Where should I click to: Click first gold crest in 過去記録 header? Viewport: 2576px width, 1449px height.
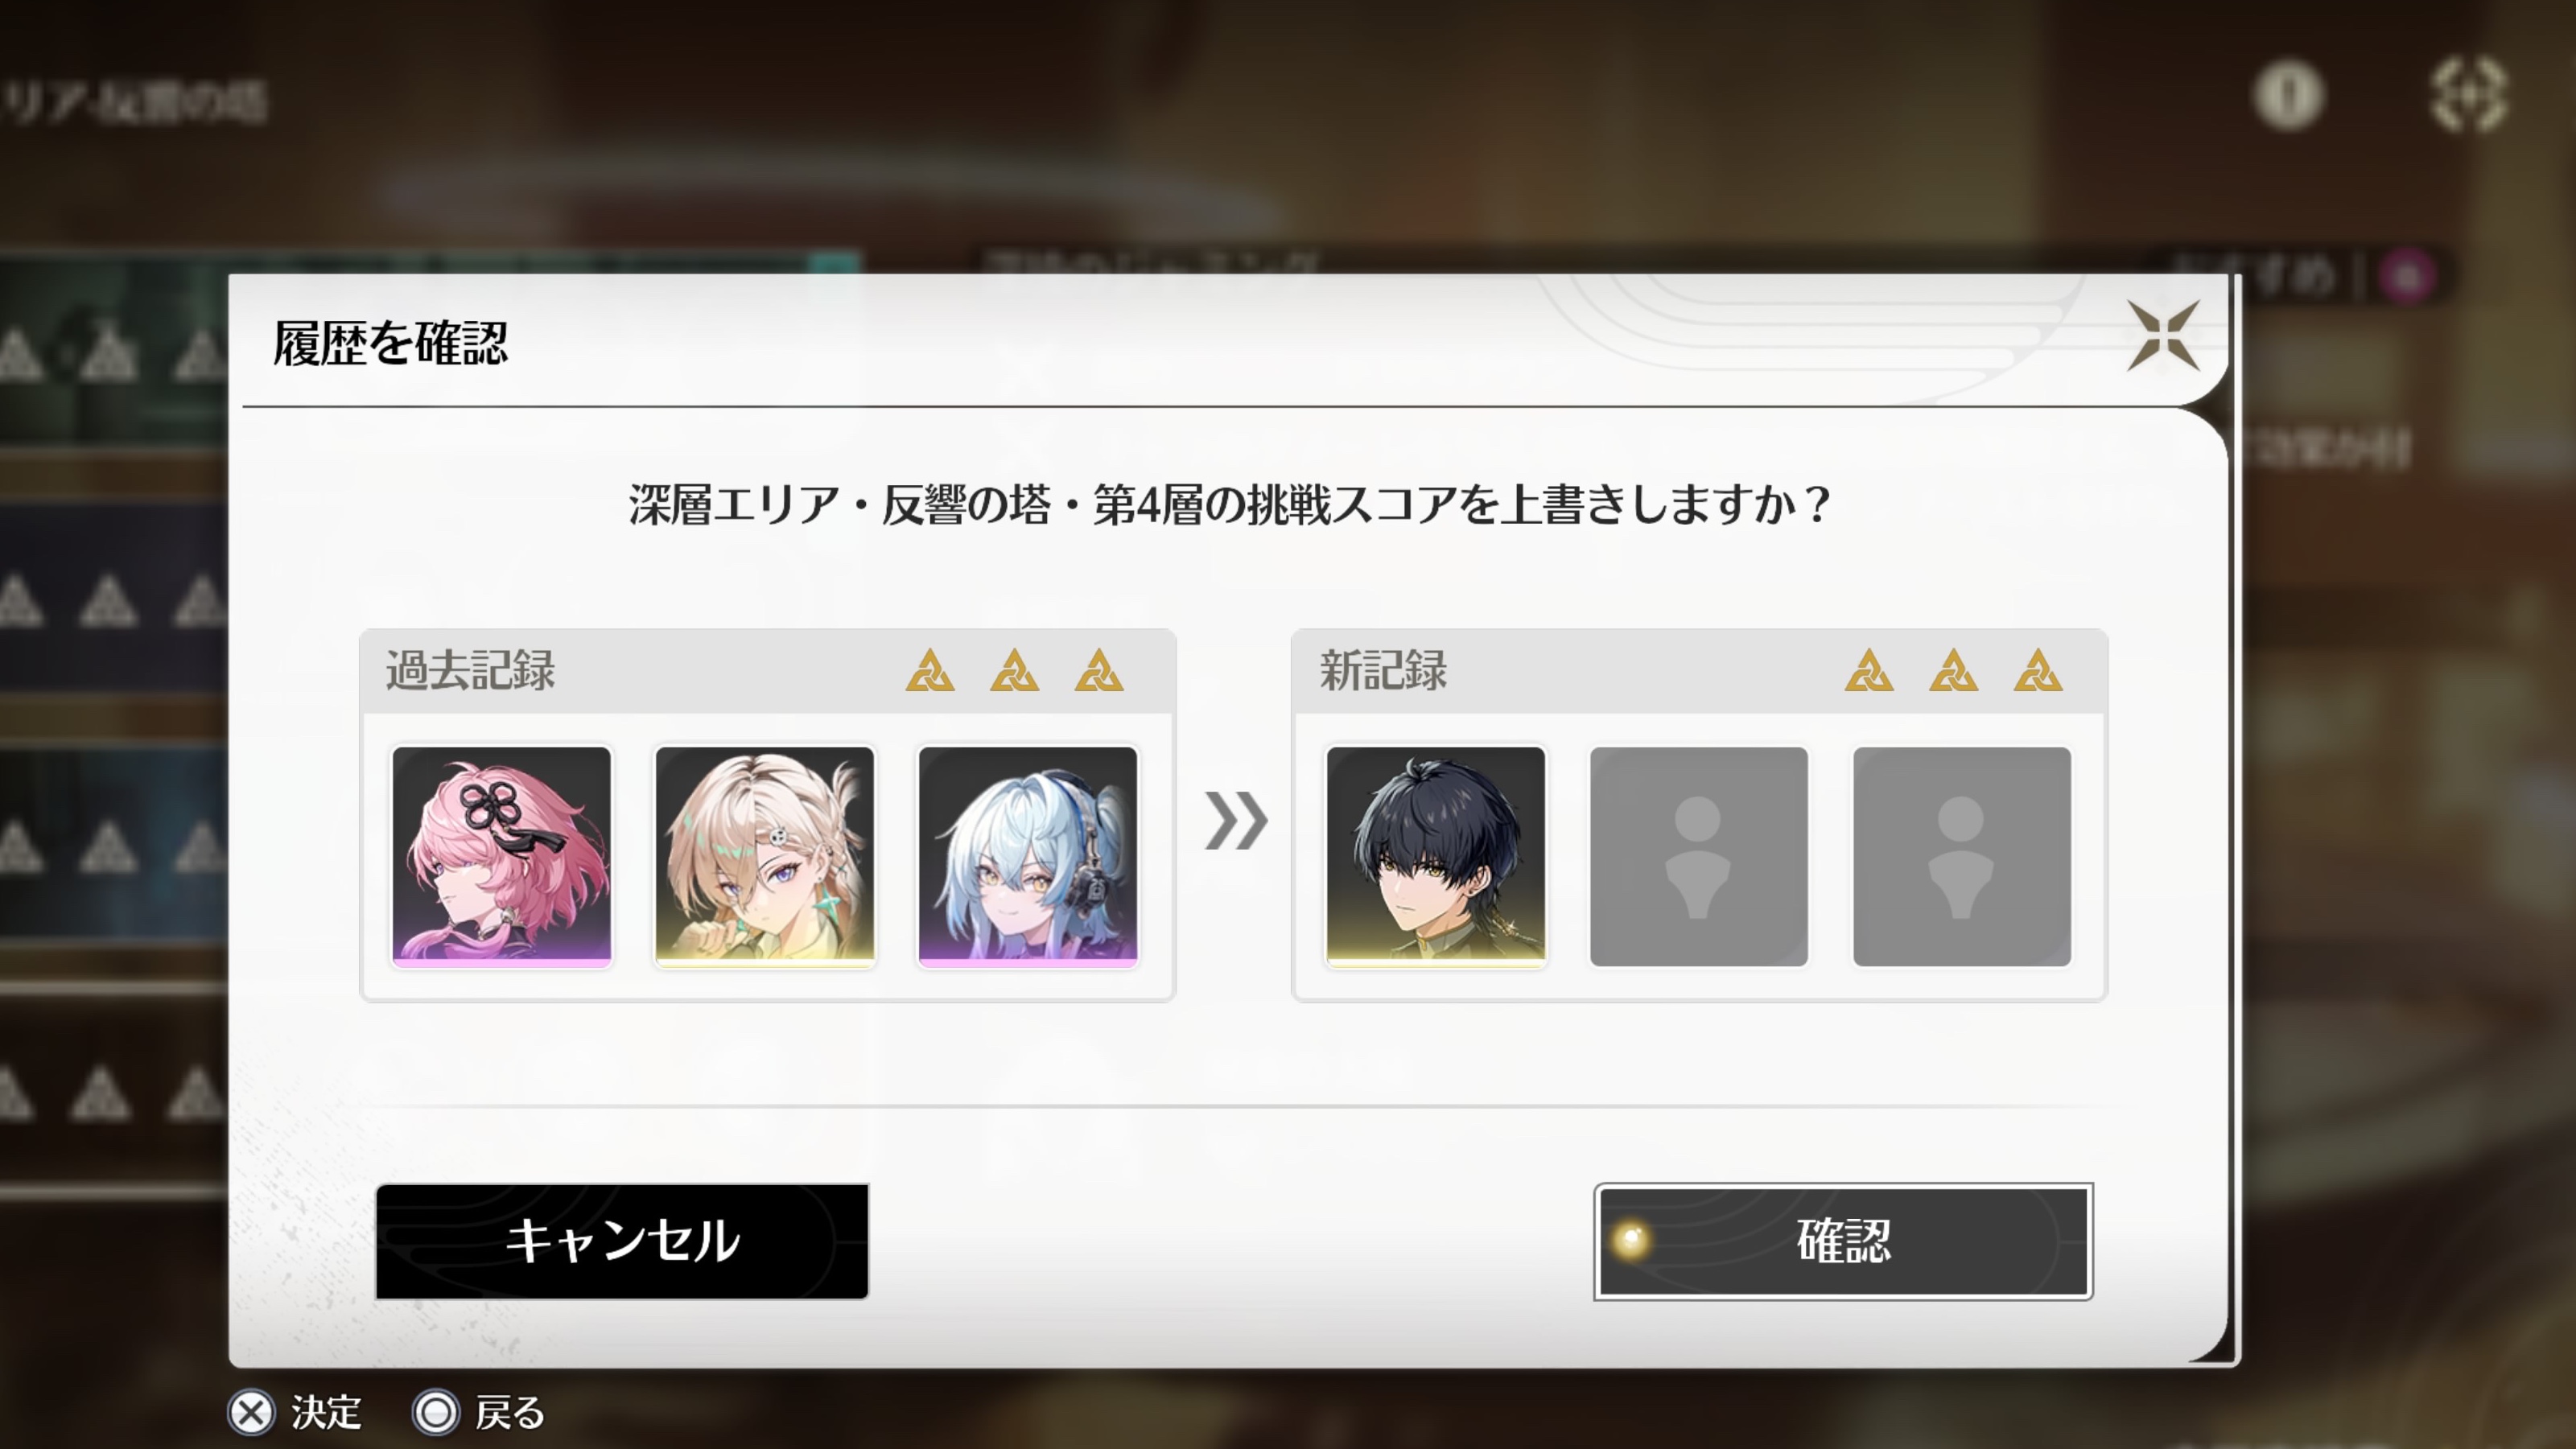pyautogui.click(x=930, y=671)
